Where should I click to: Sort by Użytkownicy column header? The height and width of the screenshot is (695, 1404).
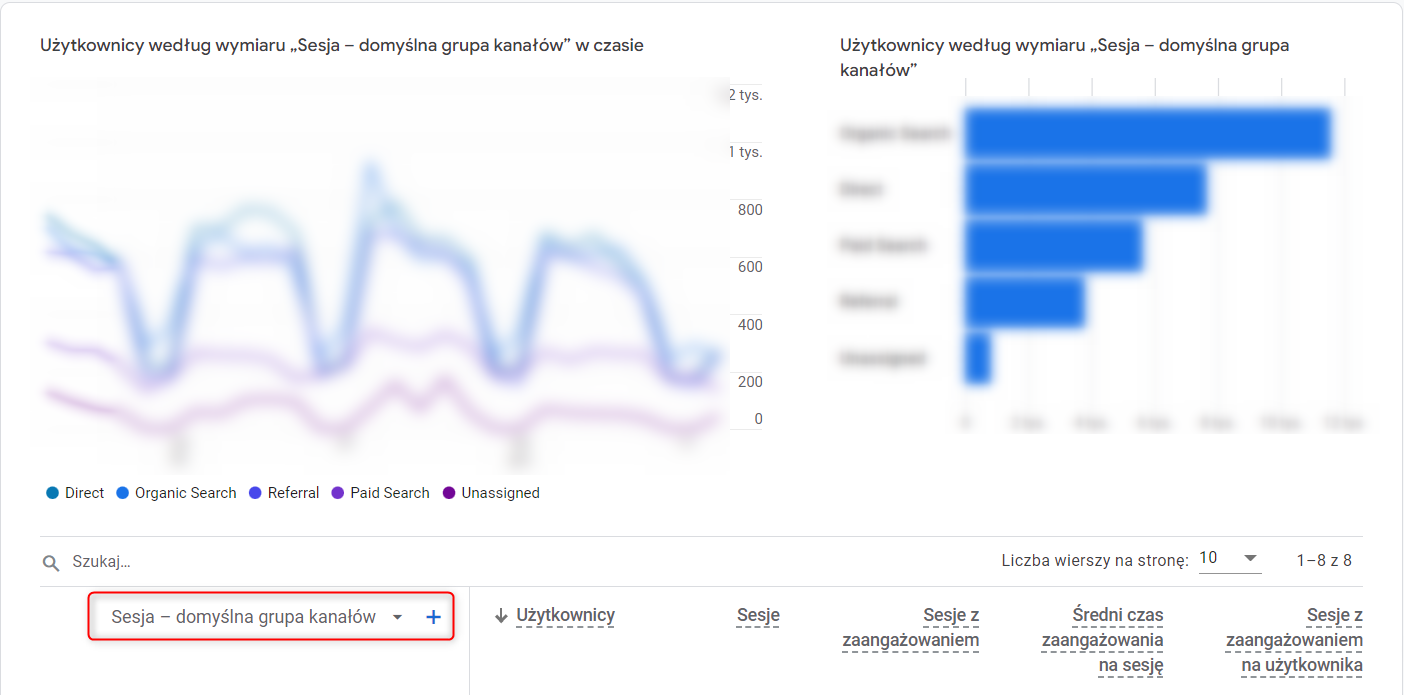click(x=565, y=616)
